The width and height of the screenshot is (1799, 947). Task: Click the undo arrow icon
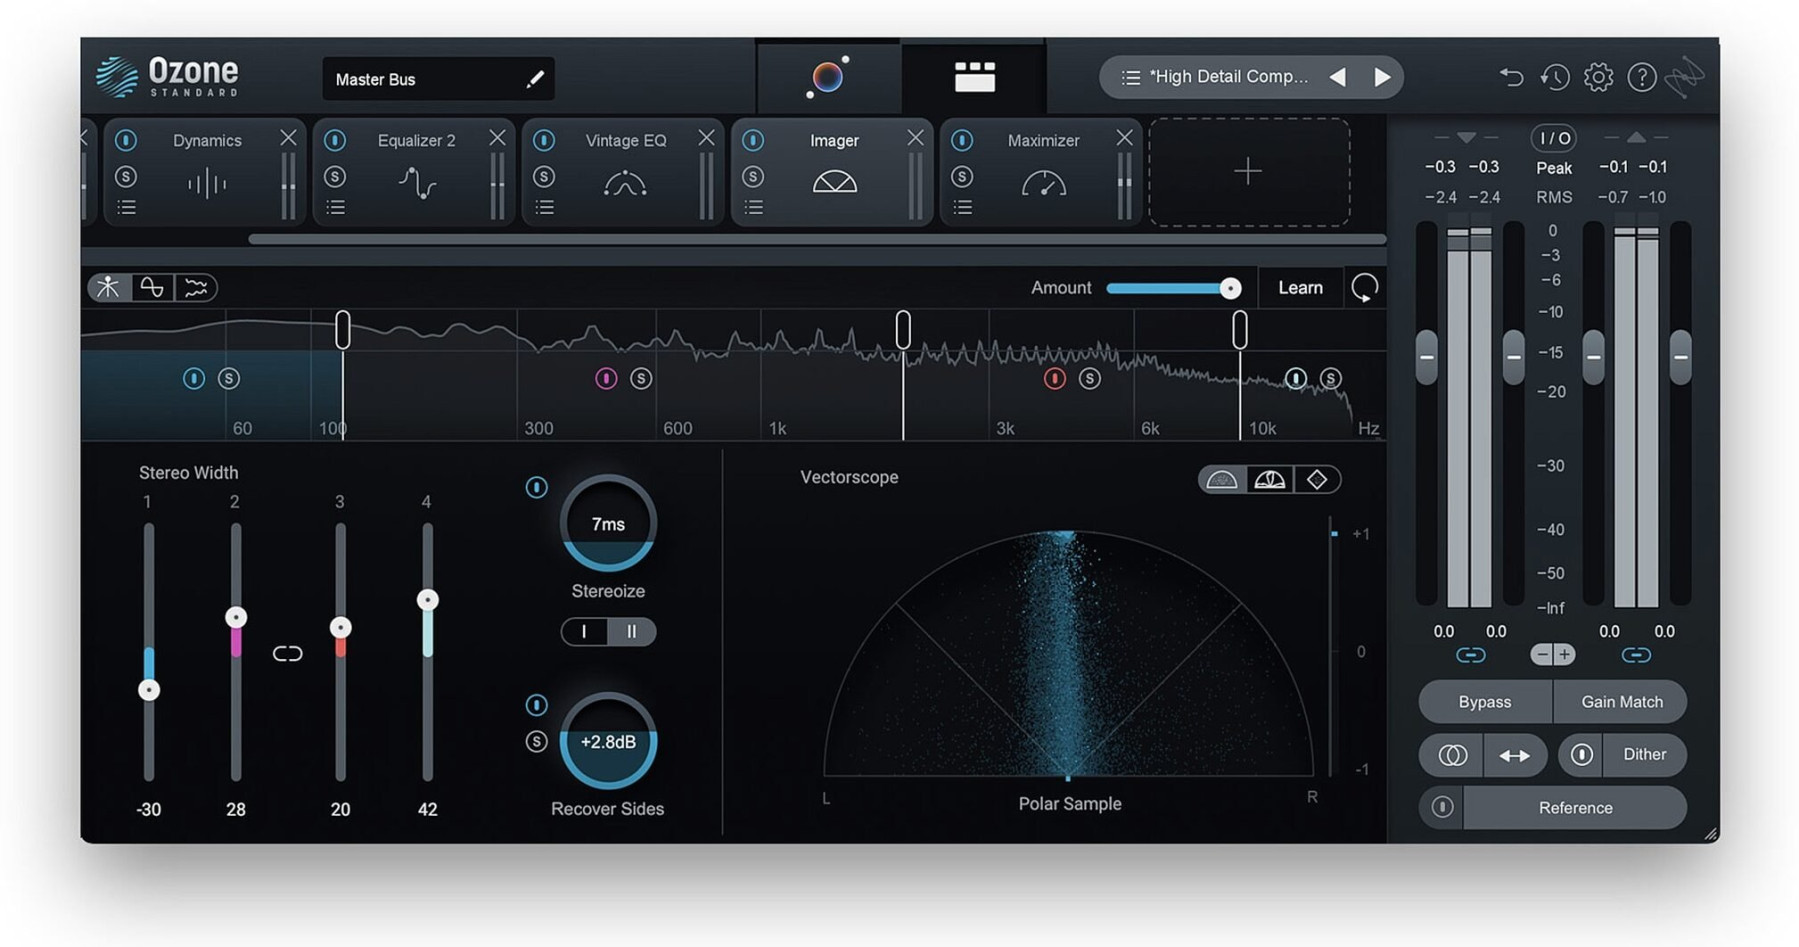pos(1511,77)
